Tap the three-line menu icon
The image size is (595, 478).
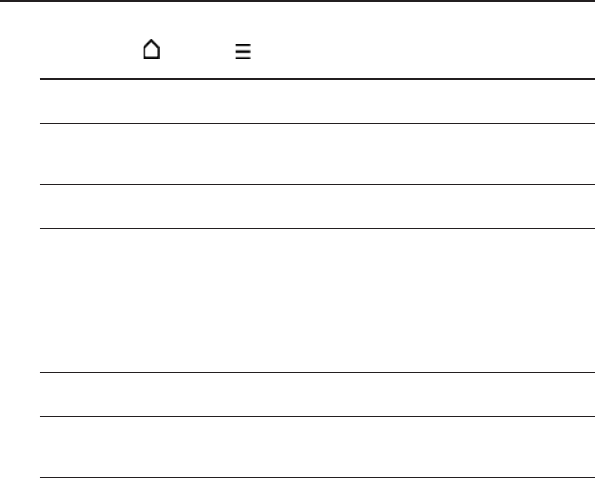pos(243,51)
